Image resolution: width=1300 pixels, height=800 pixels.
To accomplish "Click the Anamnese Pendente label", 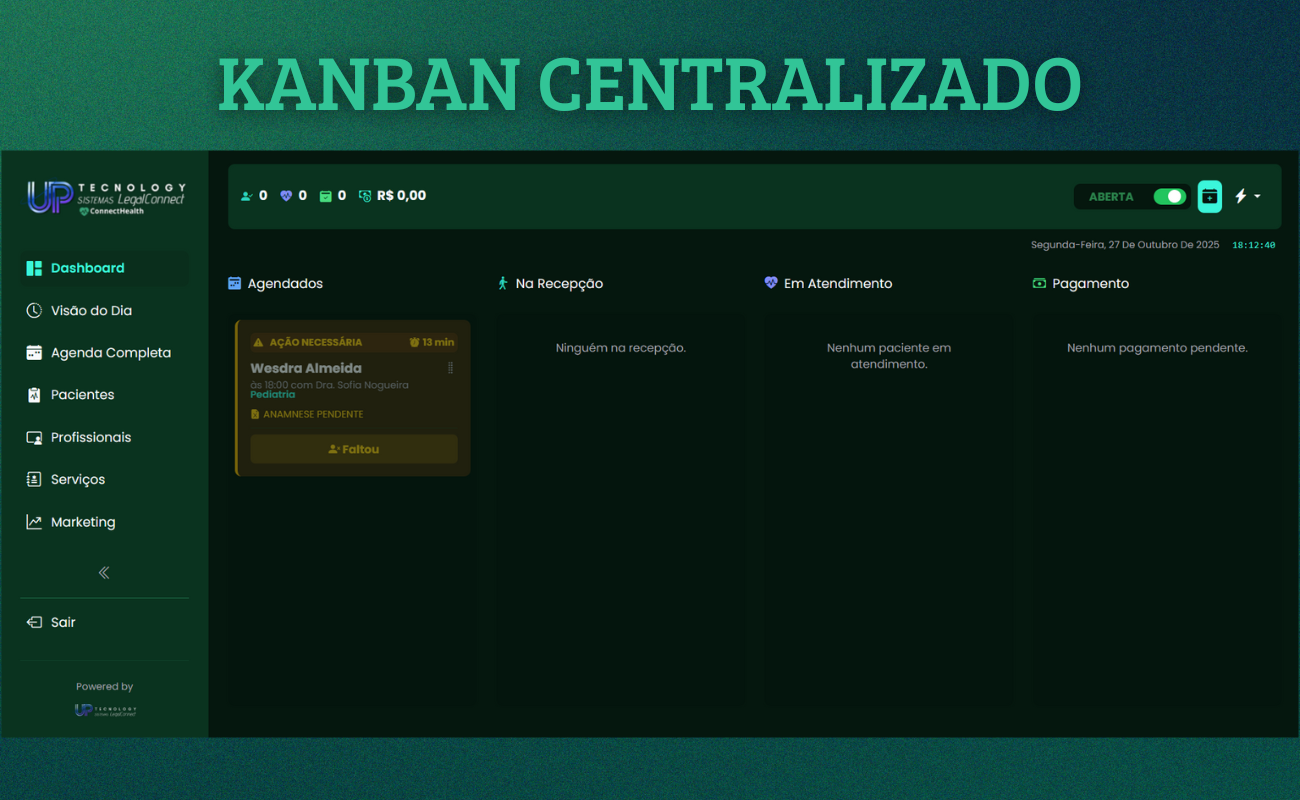I will click(x=312, y=414).
